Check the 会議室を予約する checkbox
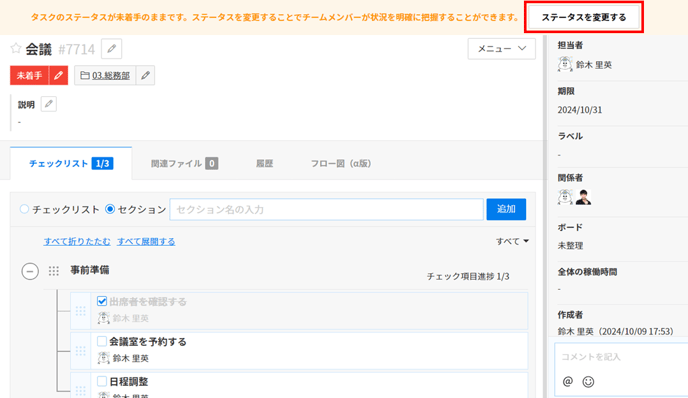The image size is (688, 398). 102,341
